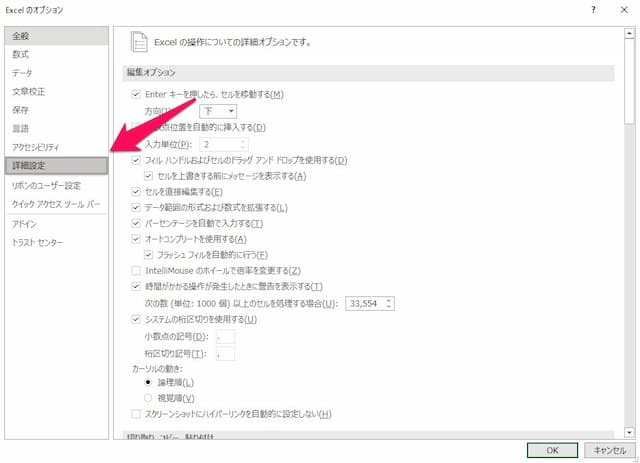Toggle パーセンテージを自動で入力する checkbox
640x463 pixels.
click(136, 223)
